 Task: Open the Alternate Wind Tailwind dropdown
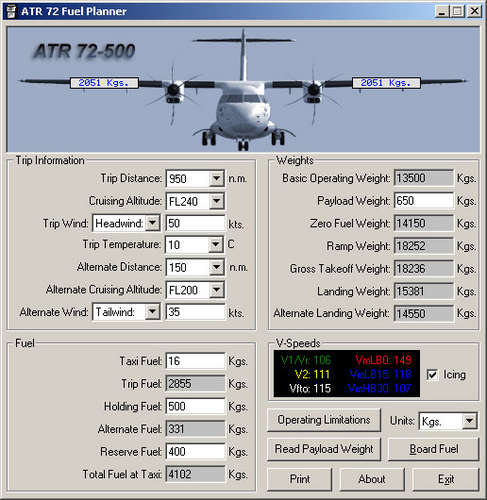tap(152, 312)
